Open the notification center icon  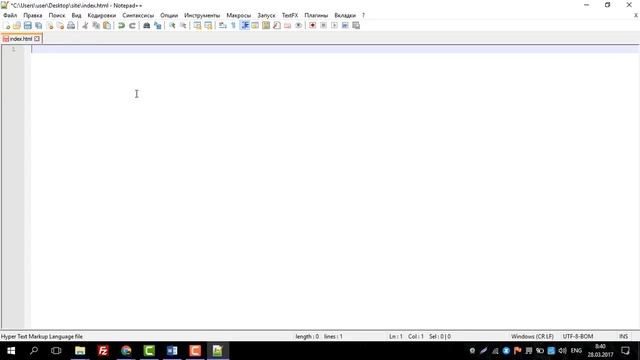[625, 351]
